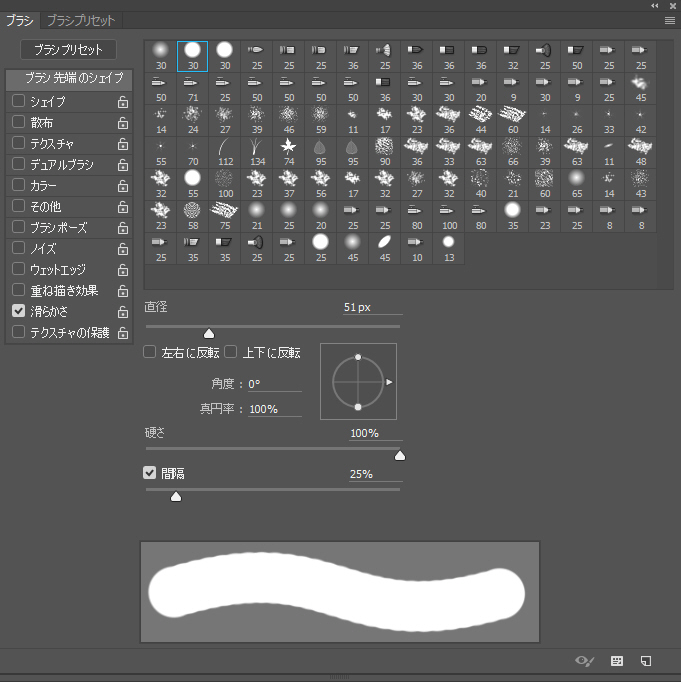The height and width of the screenshot is (682, 681).
Task: Check the 上下に反転 option
Action: click(230, 351)
